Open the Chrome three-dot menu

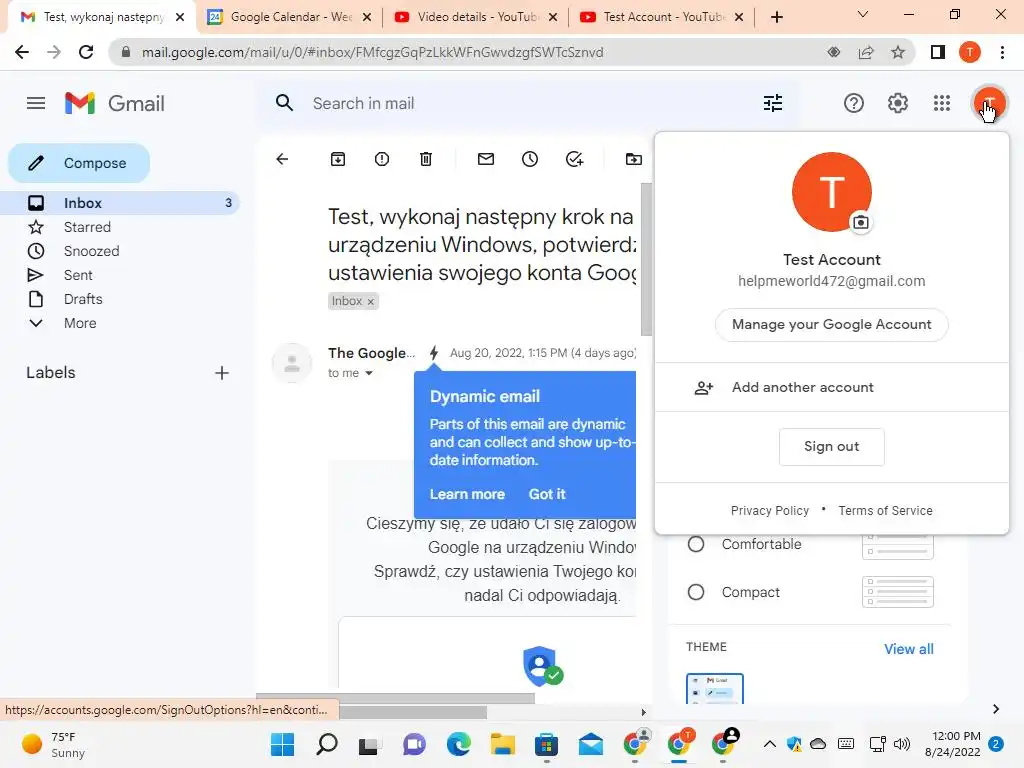1002,52
